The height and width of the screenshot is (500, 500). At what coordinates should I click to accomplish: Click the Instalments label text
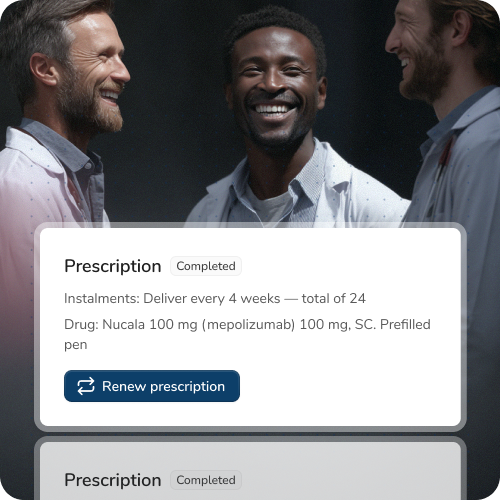tap(102, 298)
